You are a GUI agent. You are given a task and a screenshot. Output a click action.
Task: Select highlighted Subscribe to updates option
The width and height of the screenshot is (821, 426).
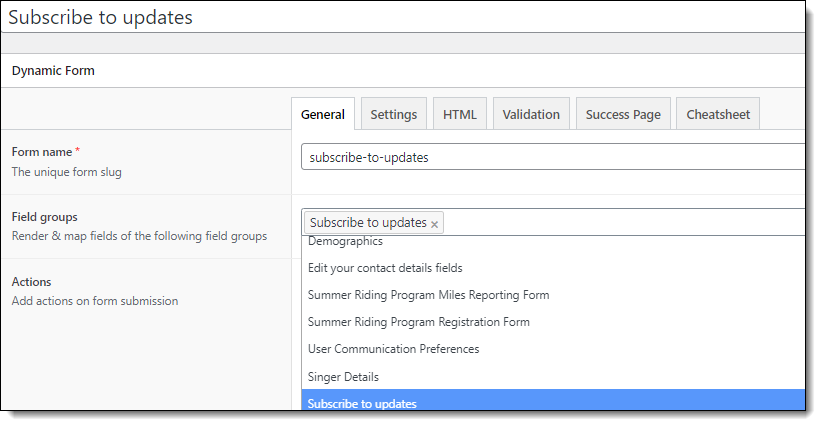tap(553, 400)
